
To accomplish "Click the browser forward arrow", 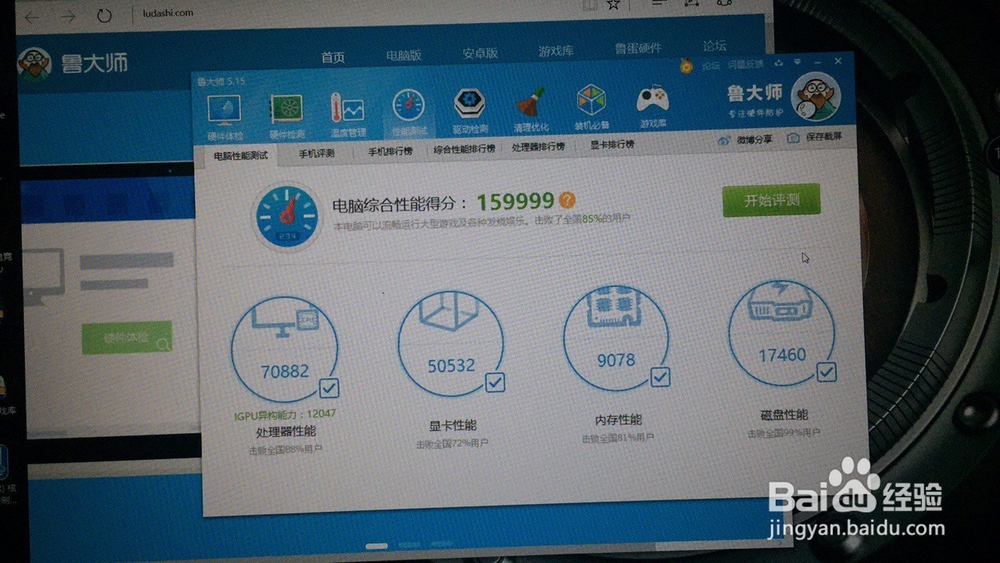I will point(68,17).
